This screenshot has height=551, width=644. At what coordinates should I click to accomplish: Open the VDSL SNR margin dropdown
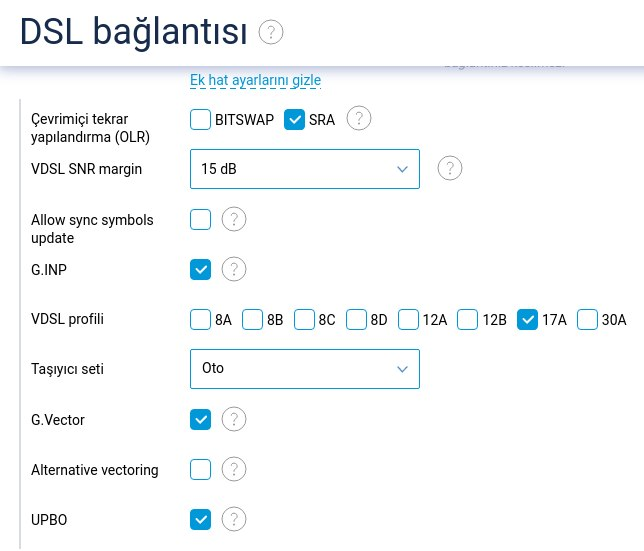[x=305, y=169]
